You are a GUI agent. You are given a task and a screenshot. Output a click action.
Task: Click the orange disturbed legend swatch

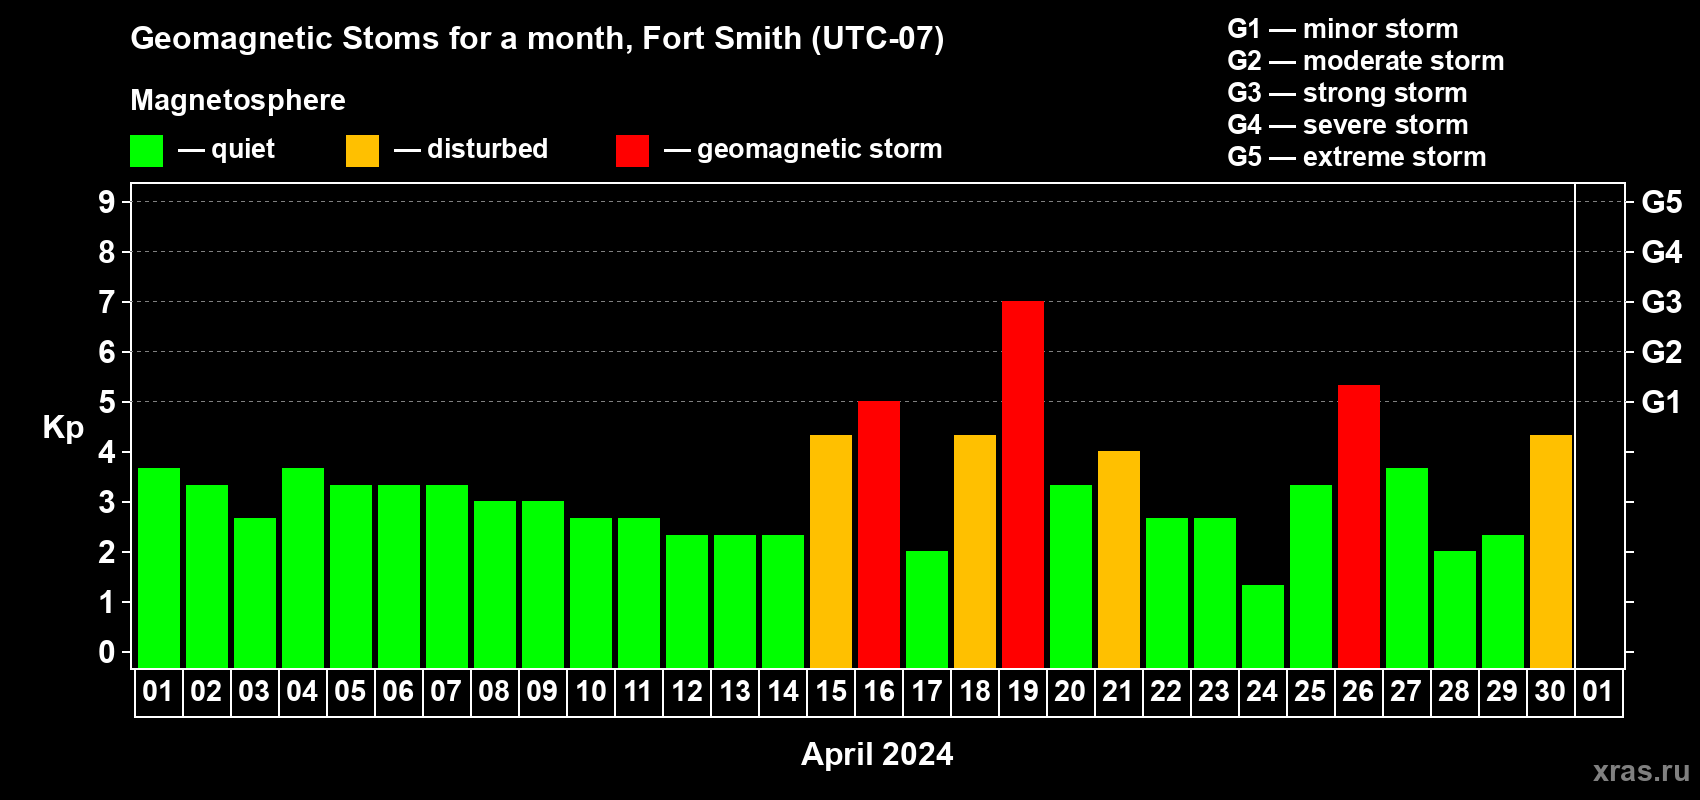[362, 151]
